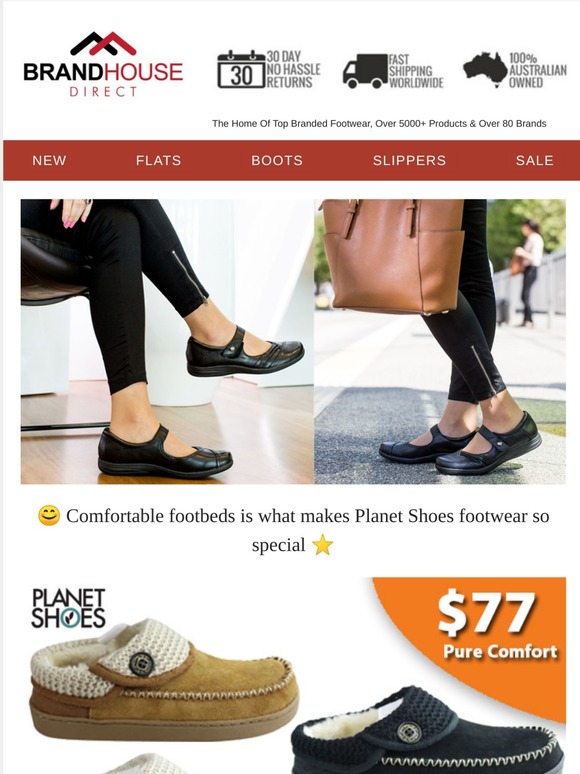Go to the BOOTS category
The width and height of the screenshot is (580, 774).
(277, 160)
